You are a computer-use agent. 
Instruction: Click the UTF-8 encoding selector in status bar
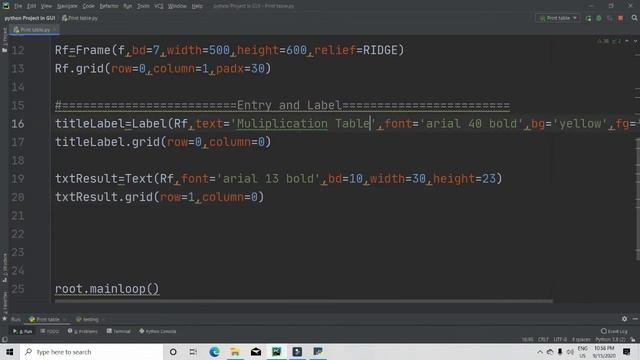pyautogui.click(x=560, y=340)
